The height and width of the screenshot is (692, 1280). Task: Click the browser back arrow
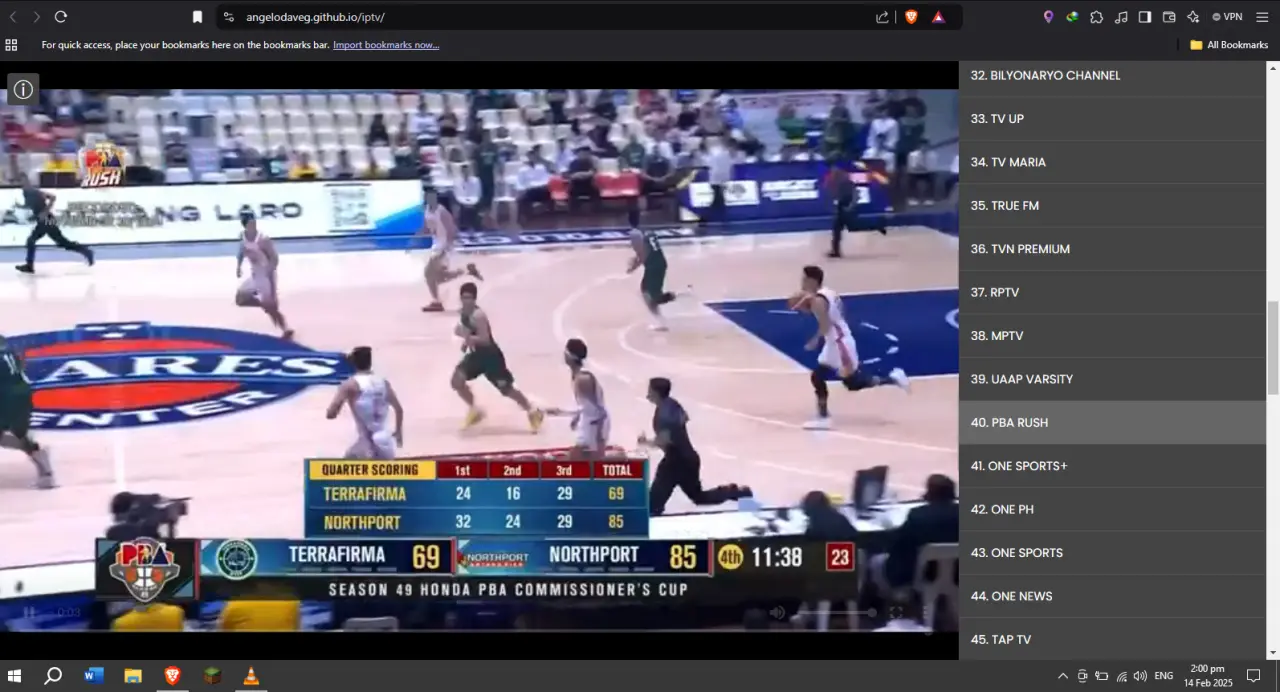[x=13, y=17]
